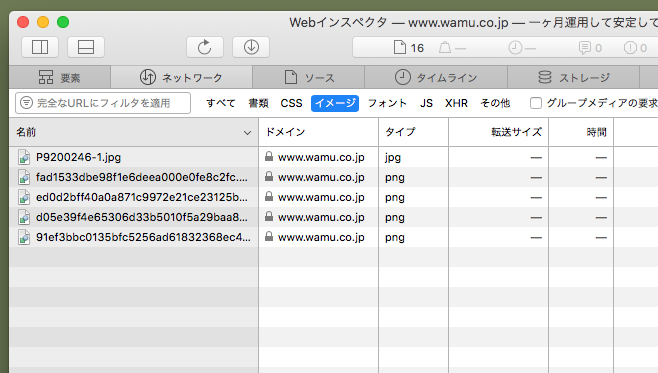
Task: Click the file icon of the d05e39f4e653 row
Action: tap(24, 217)
